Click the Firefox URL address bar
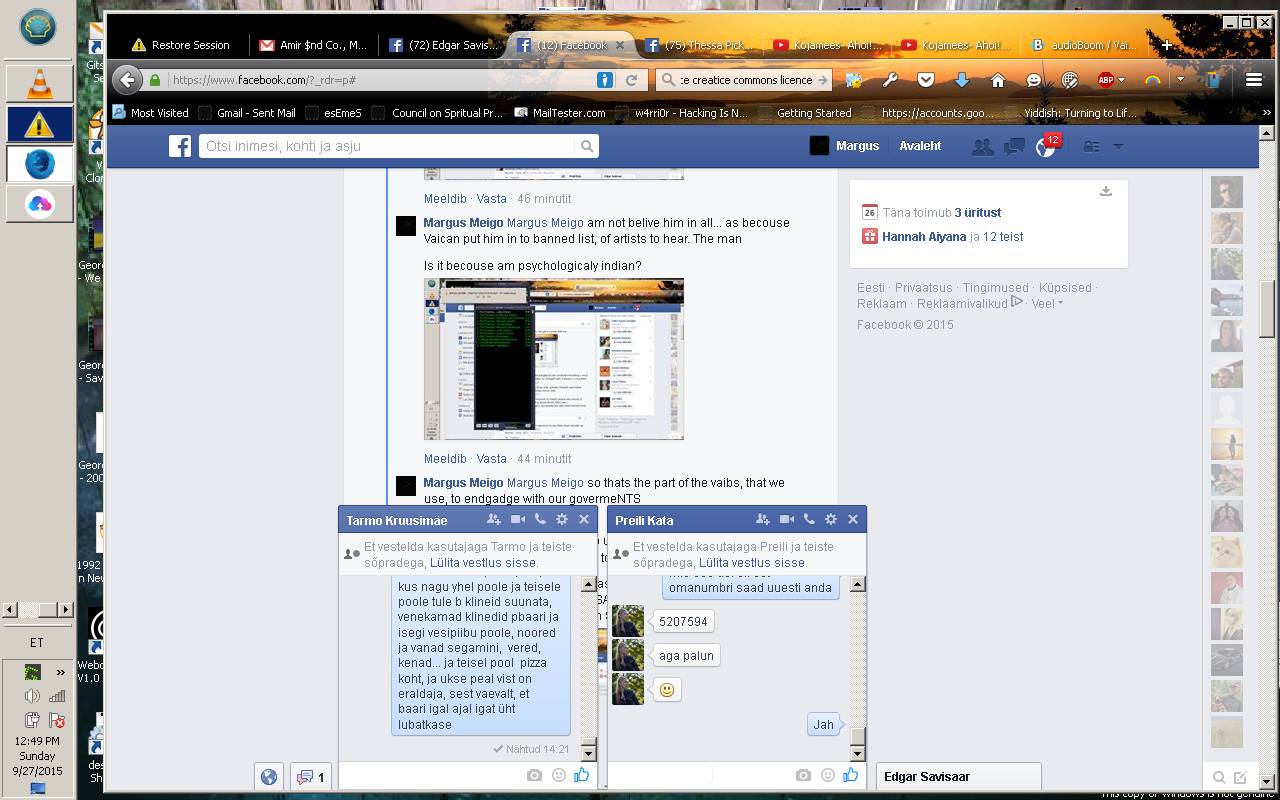Screen dimensions: 1280x800 [x=380, y=80]
